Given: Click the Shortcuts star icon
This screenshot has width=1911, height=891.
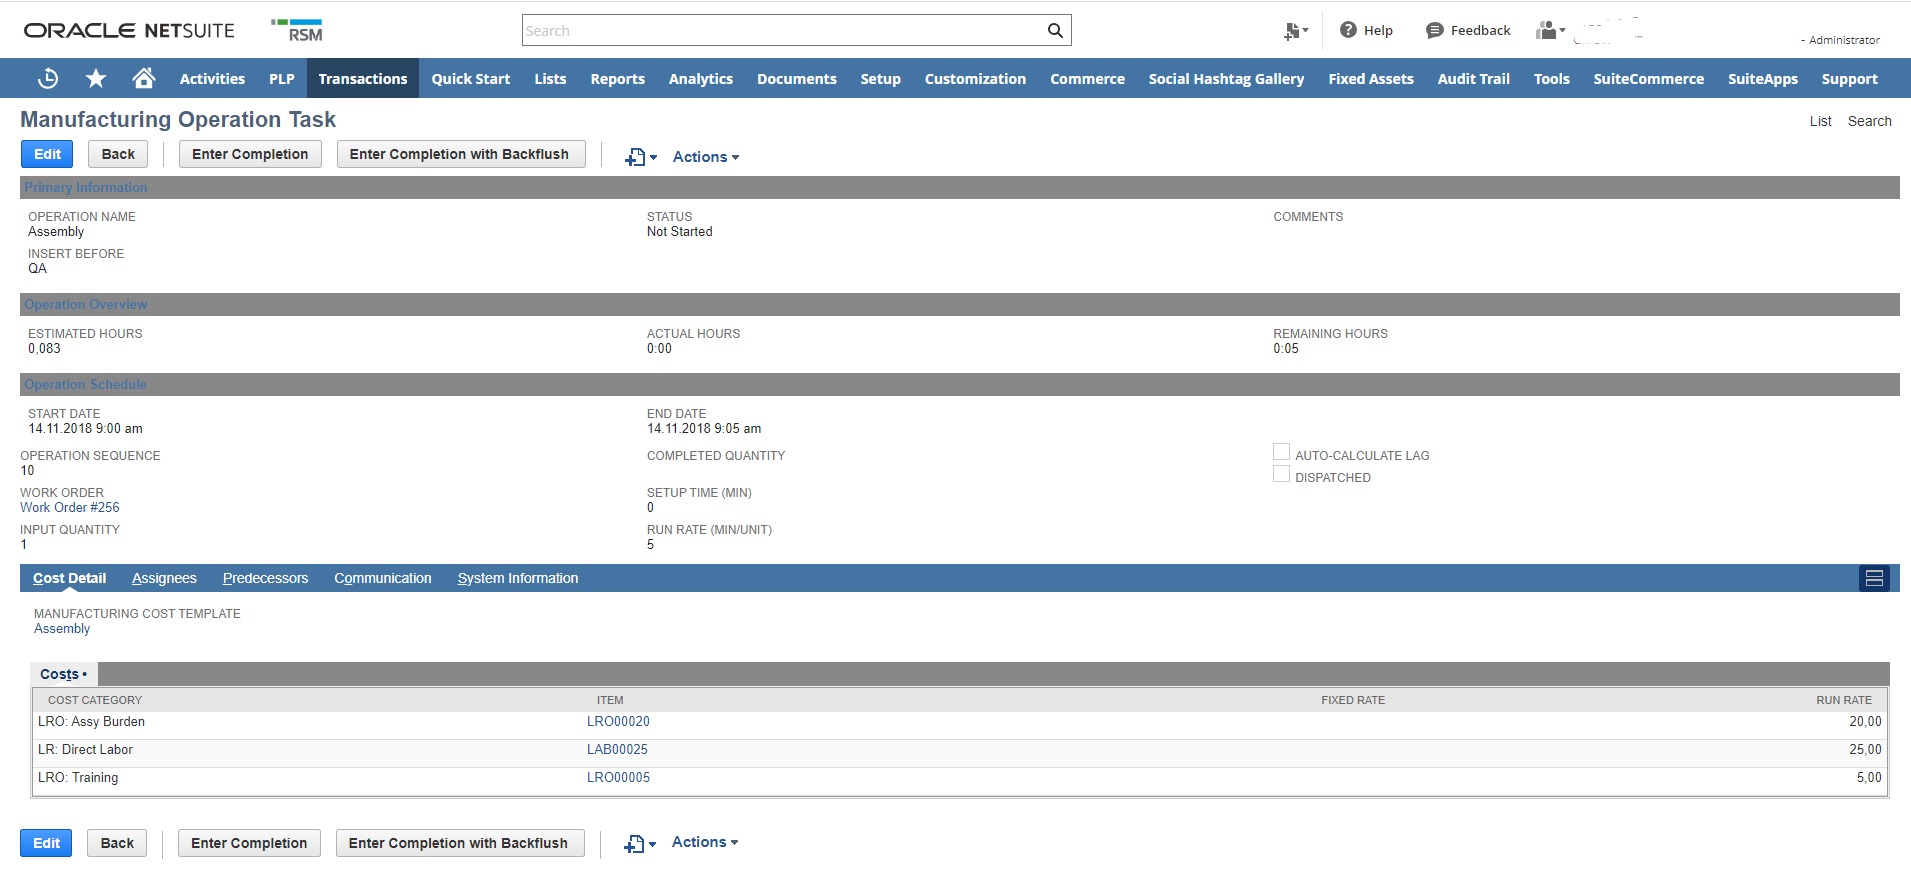Looking at the screenshot, I should click(x=96, y=79).
